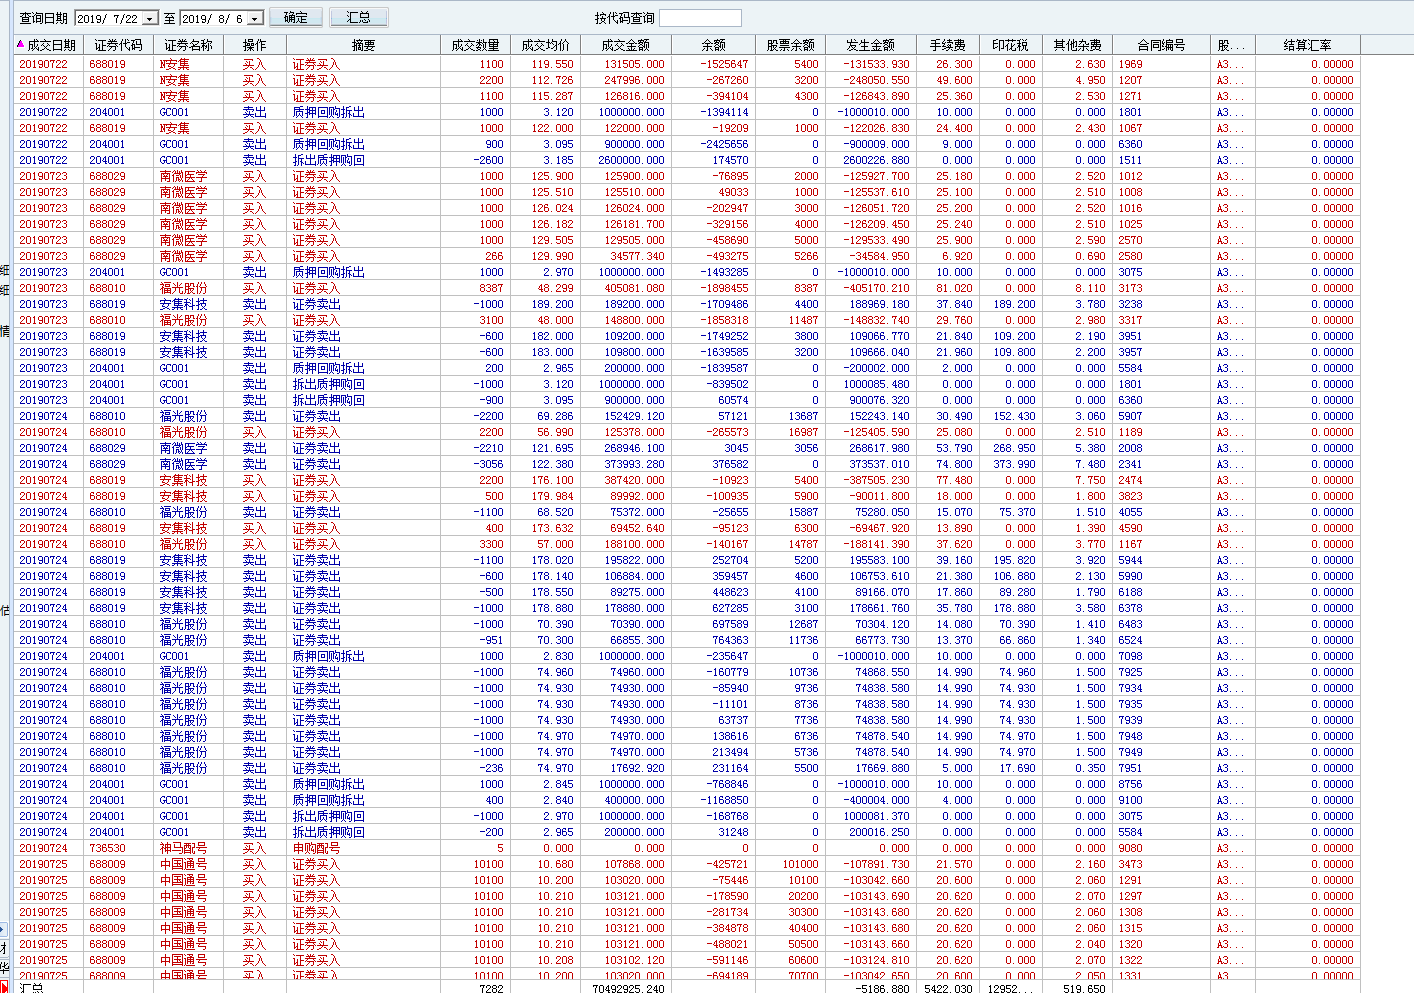Click the 结算汇率 column header

[1307, 45]
